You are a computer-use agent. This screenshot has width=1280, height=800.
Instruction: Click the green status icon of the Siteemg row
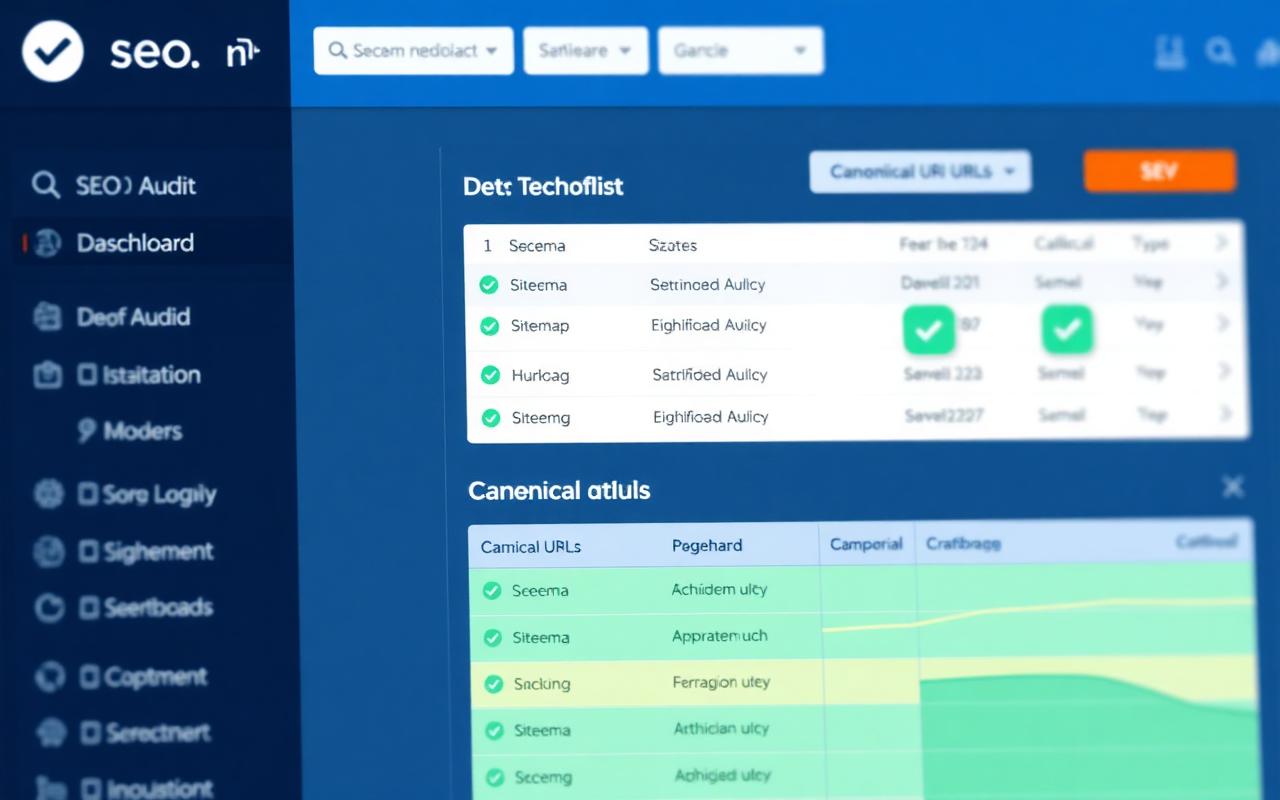point(490,418)
